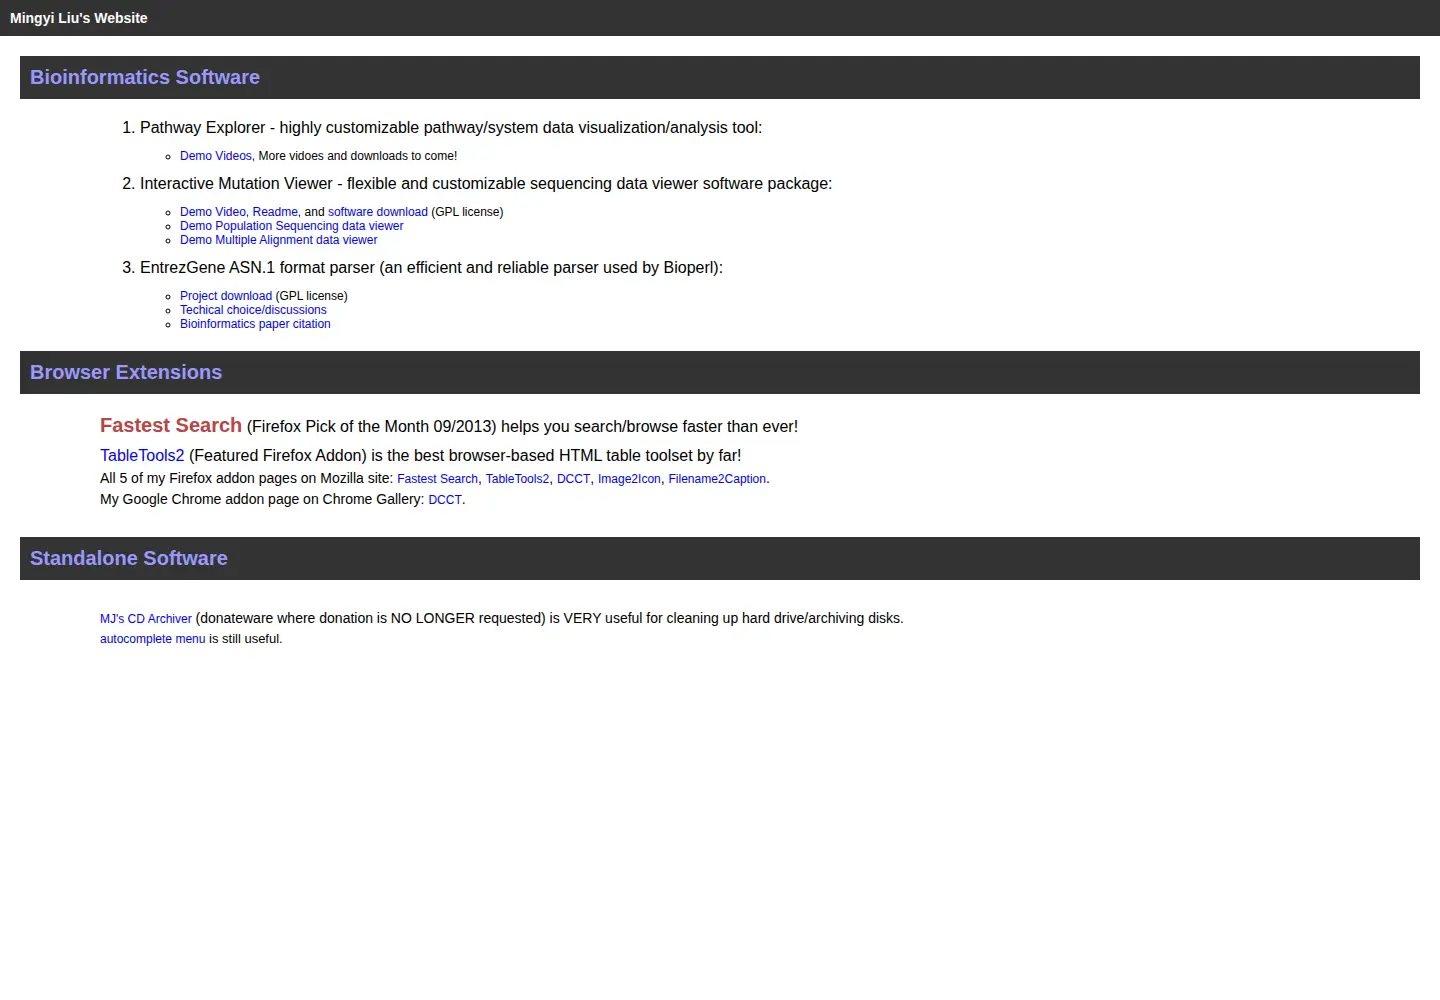Click the software download link
The height and width of the screenshot is (1000, 1440).
click(x=377, y=212)
